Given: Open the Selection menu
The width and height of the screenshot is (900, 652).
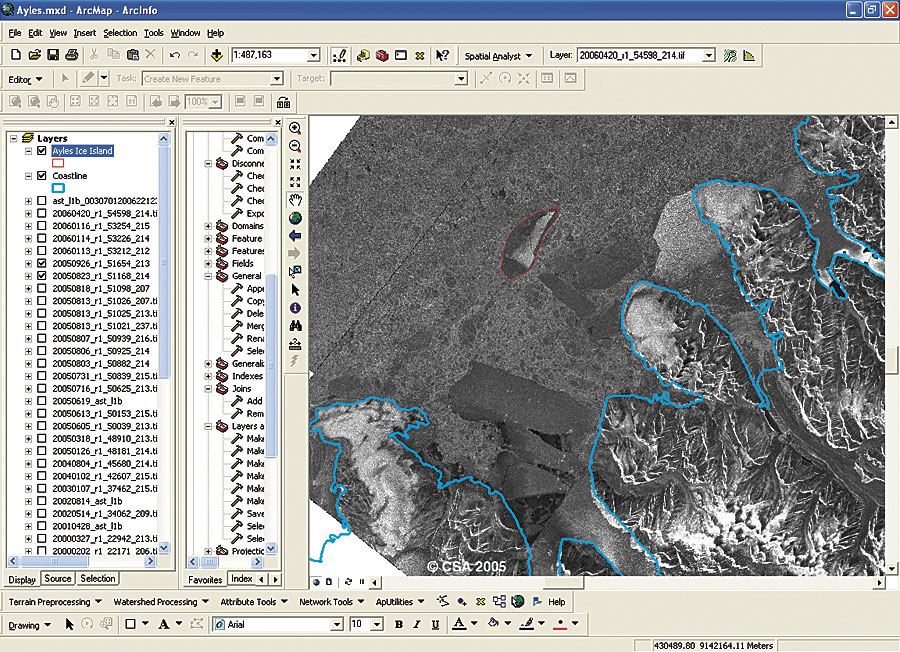Looking at the screenshot, I should click(120, 33).
